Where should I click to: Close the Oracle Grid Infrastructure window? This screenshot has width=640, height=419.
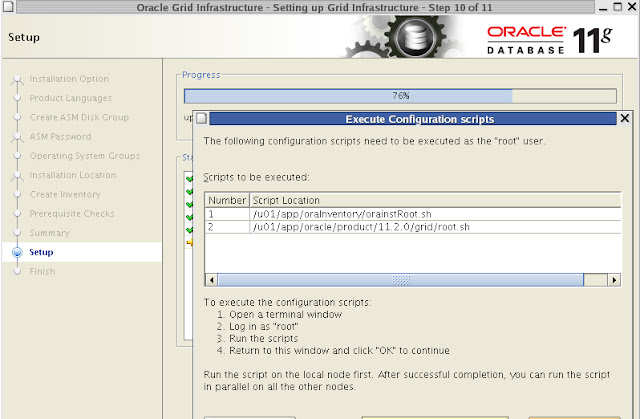pos(632,7)
